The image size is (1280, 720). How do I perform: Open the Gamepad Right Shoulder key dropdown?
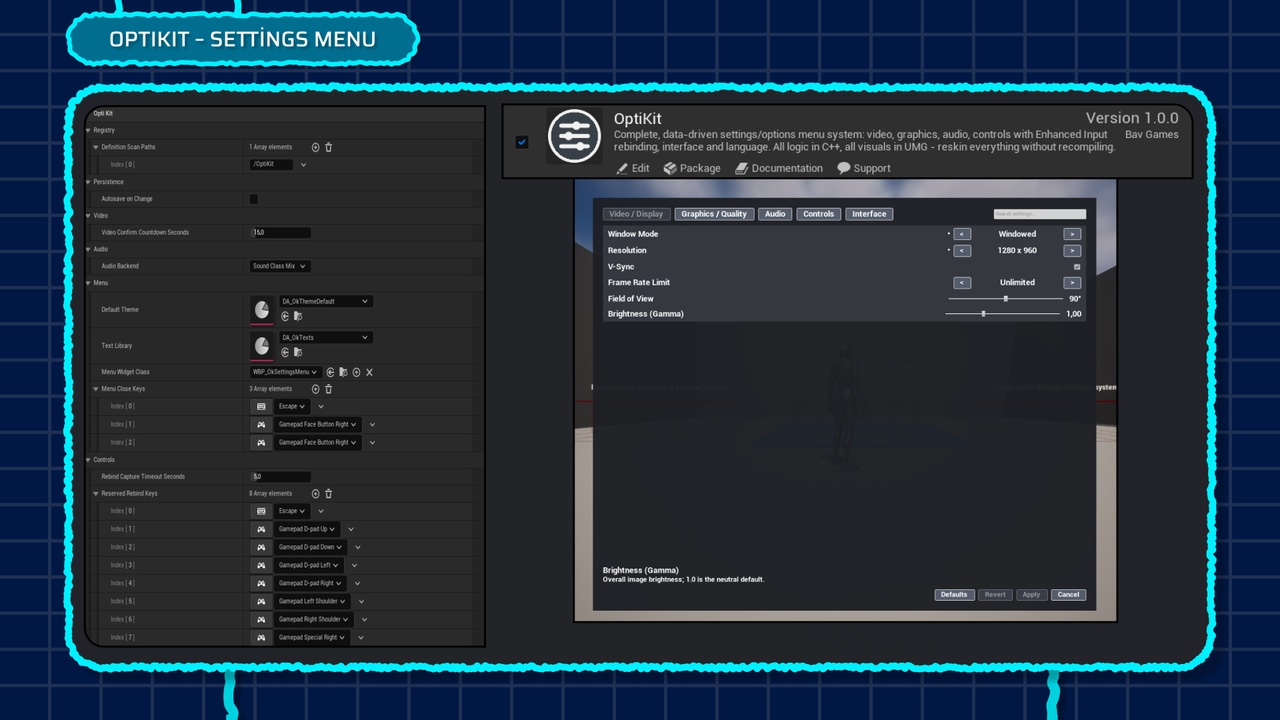312,619
